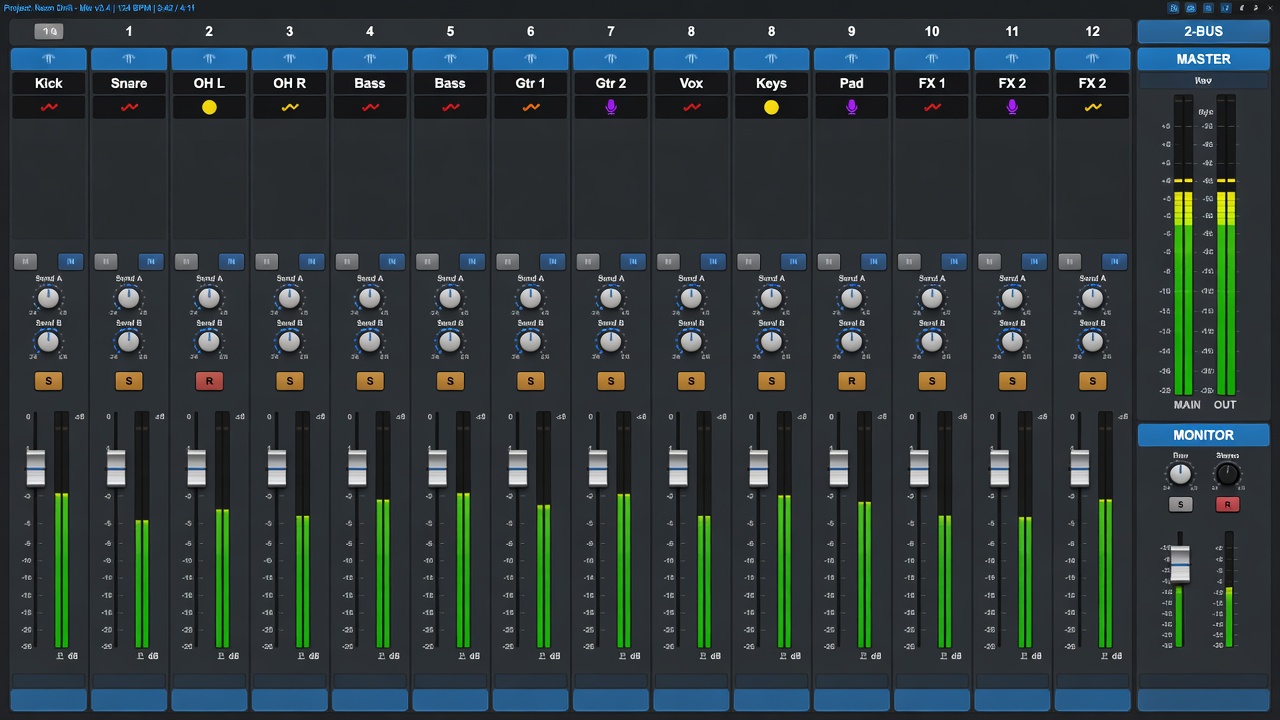Click the Kick volume fader handle
The height and width of the screenshot is (720, 1280).
click(35, 468)
